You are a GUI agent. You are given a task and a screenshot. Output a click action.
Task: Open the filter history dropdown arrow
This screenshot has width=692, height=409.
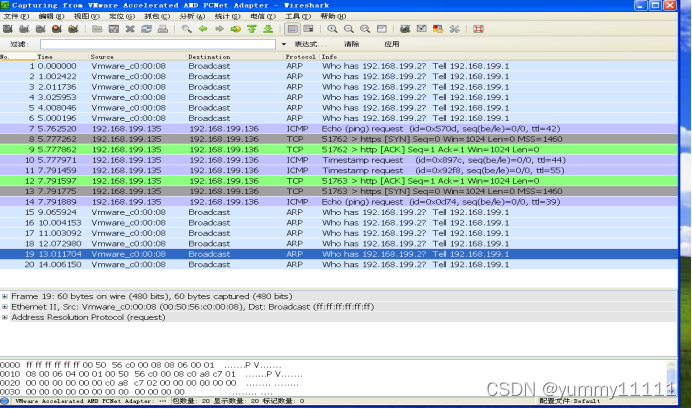click(x=285, y=45)
